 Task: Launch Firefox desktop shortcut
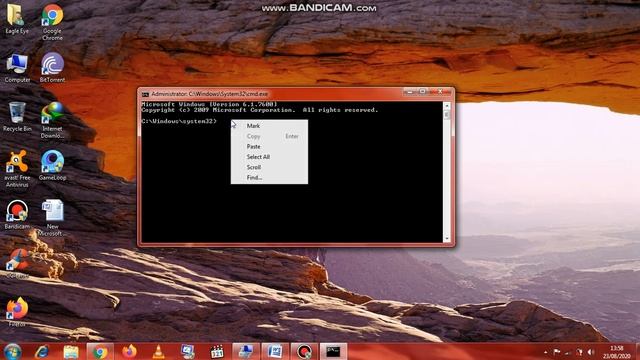click(x=17, y=312)
